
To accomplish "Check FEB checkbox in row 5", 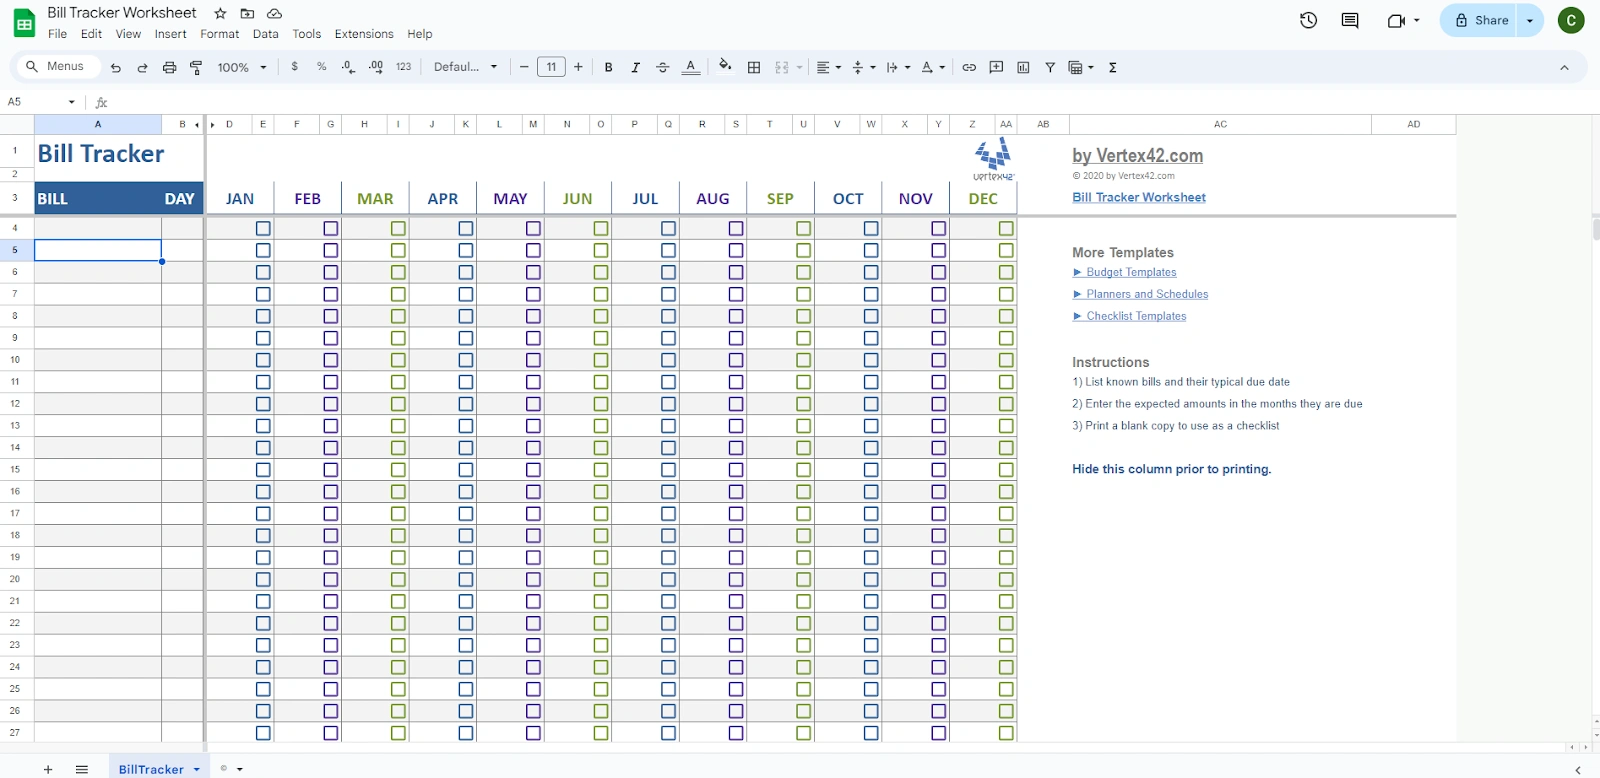I will [x=331, y=250].
